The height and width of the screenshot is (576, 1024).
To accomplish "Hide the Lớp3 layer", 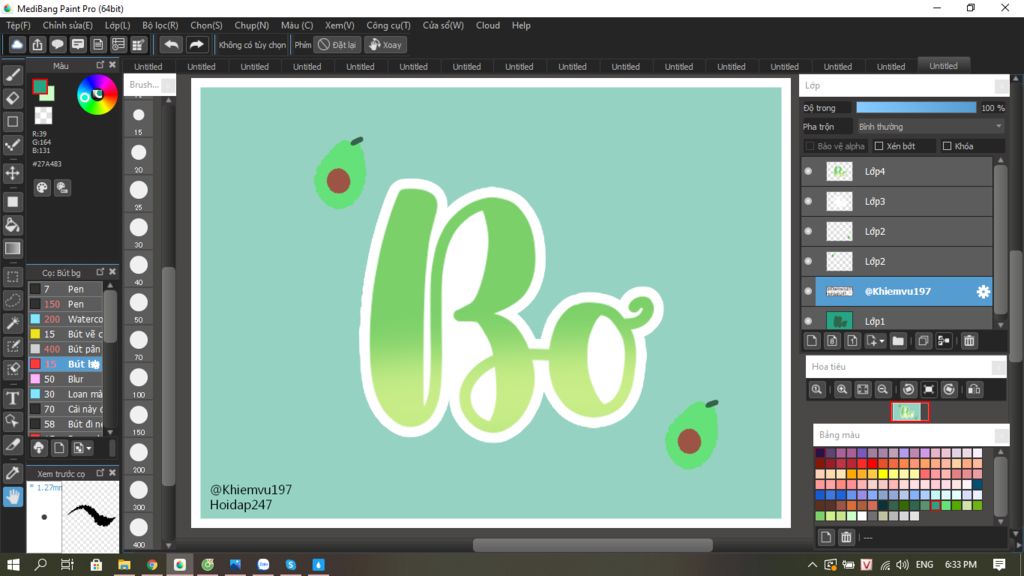I will 808,201.
